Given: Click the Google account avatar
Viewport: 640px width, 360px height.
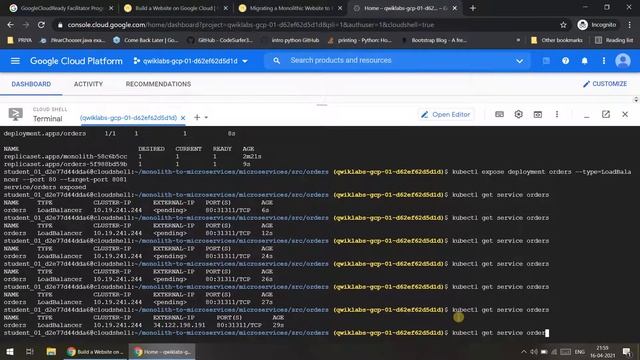Looking at the screenshot, I should 623,61.
